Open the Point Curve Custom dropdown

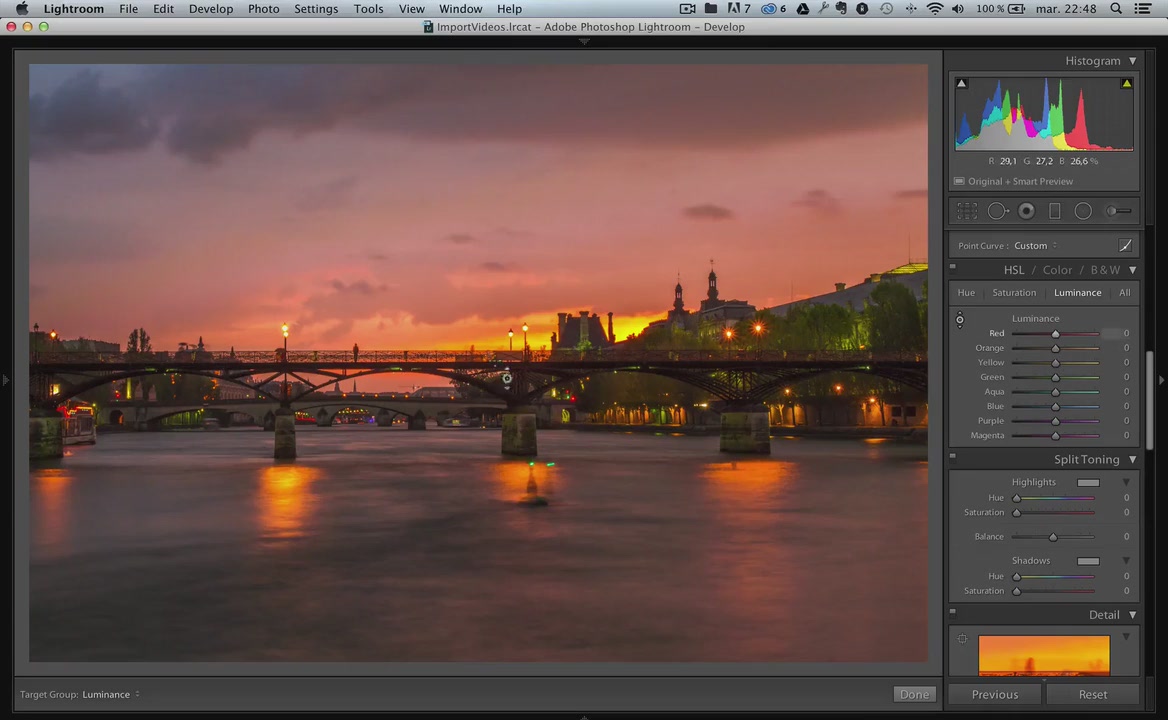pos(1035,246)
